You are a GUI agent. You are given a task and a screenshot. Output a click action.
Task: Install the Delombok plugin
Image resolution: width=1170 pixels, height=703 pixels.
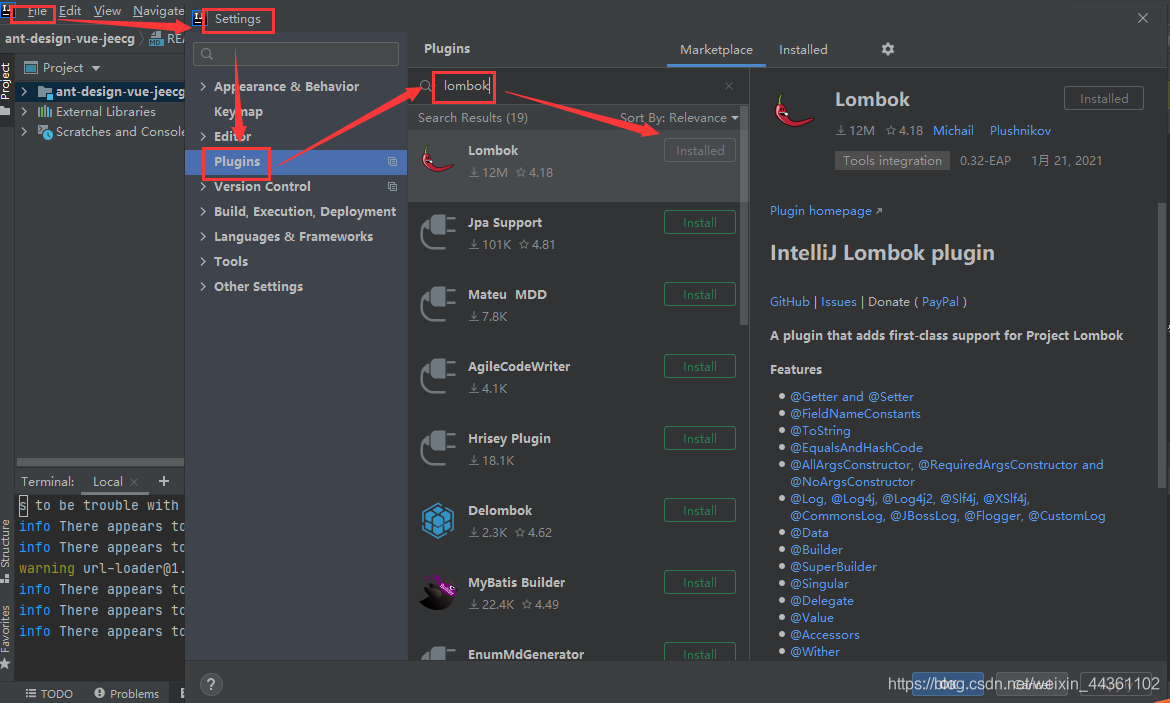coord(700,510)
